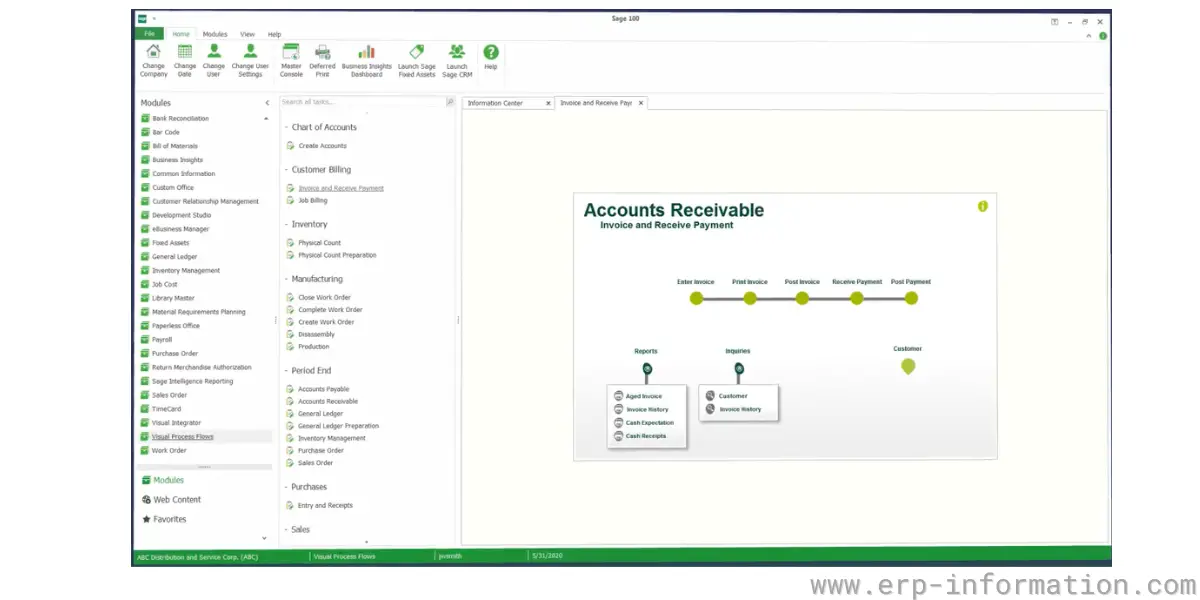Open the Create Accounts task
The width and height of the screenshot is (1200, 600).
click(x=322, y=146)
